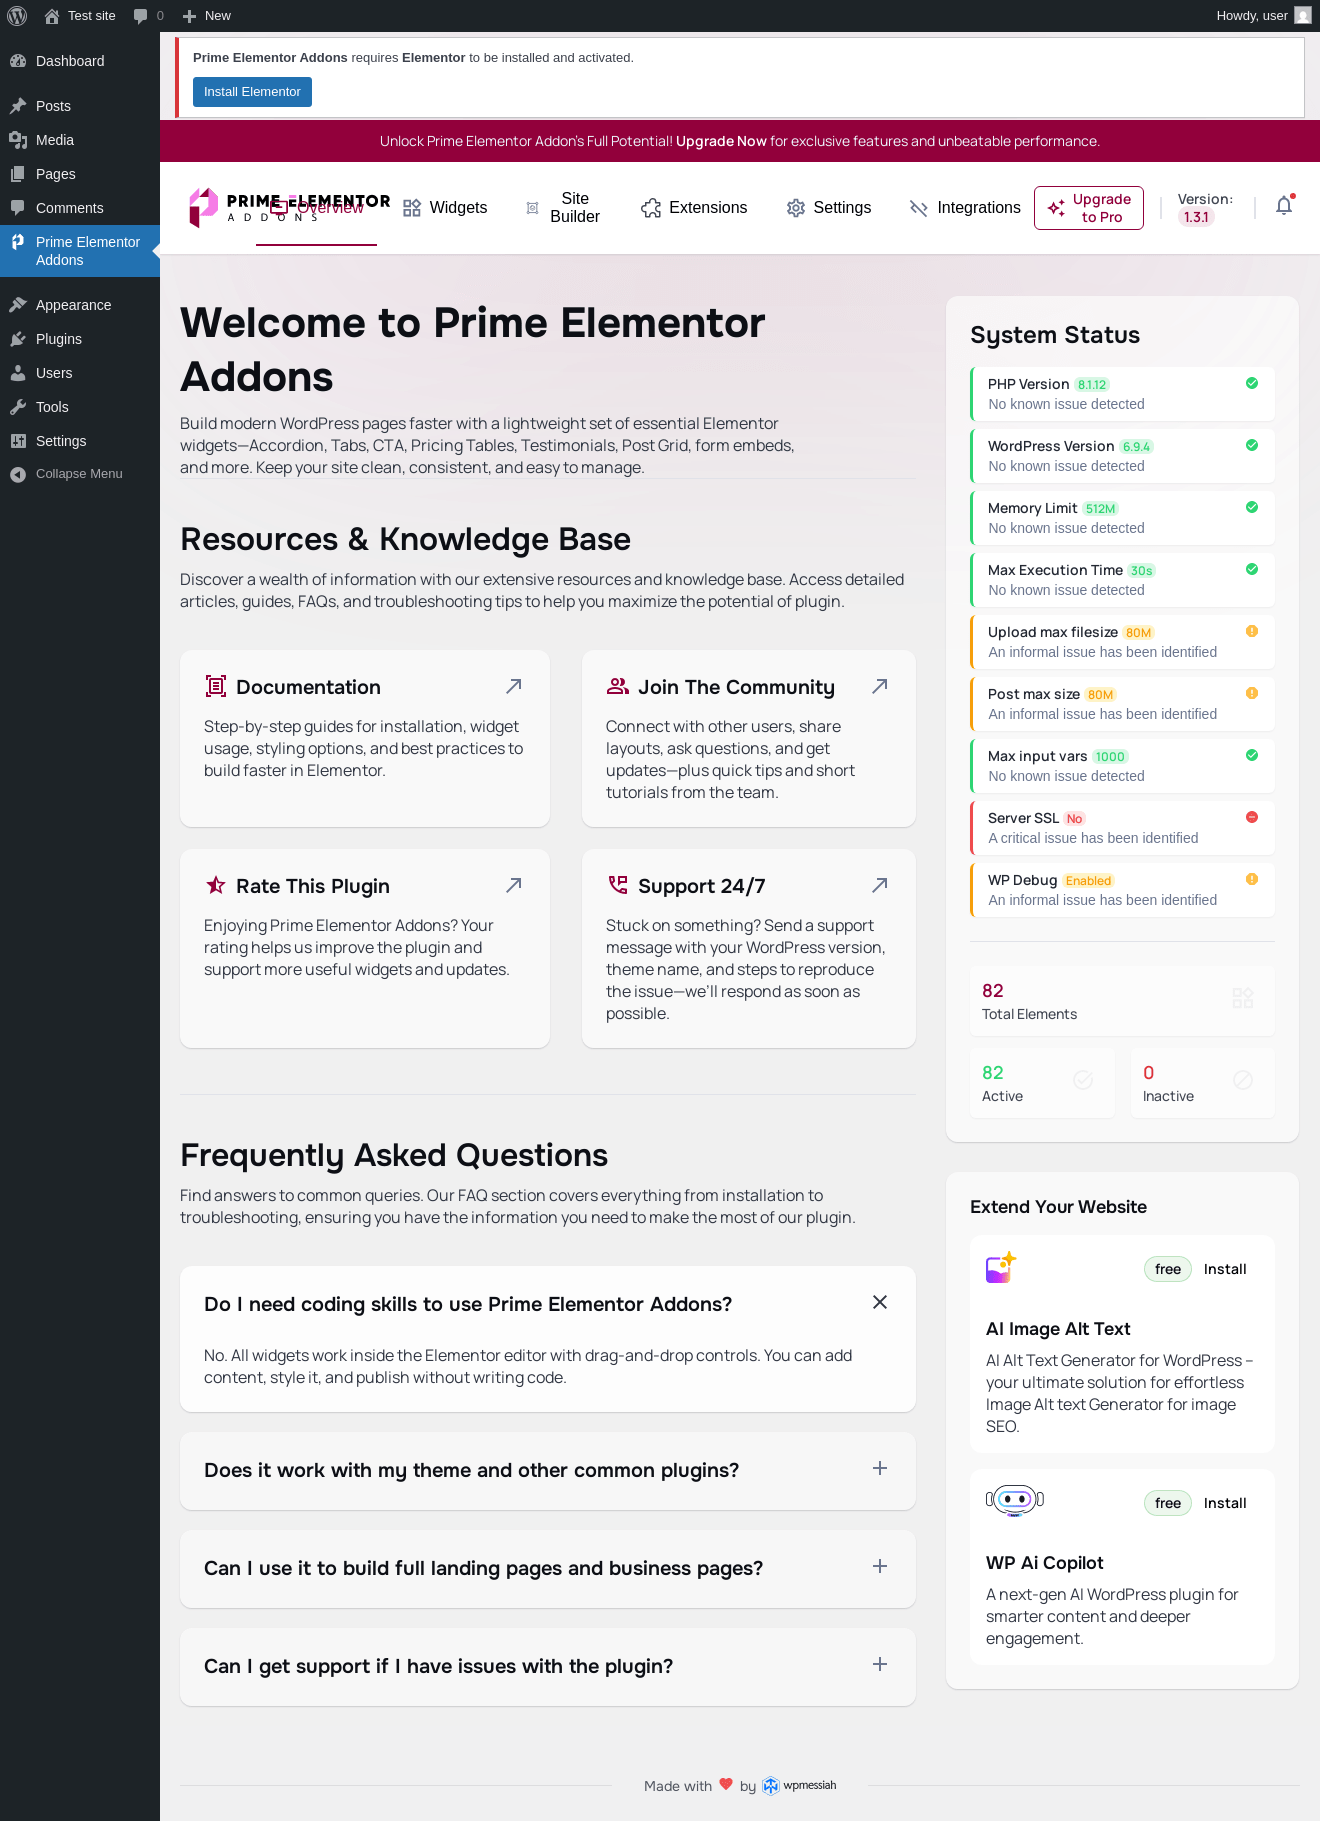Click the WordPress logo in admin bar
The width and height of the screenshot is (1320, 1821).
(x=17, y=16)
